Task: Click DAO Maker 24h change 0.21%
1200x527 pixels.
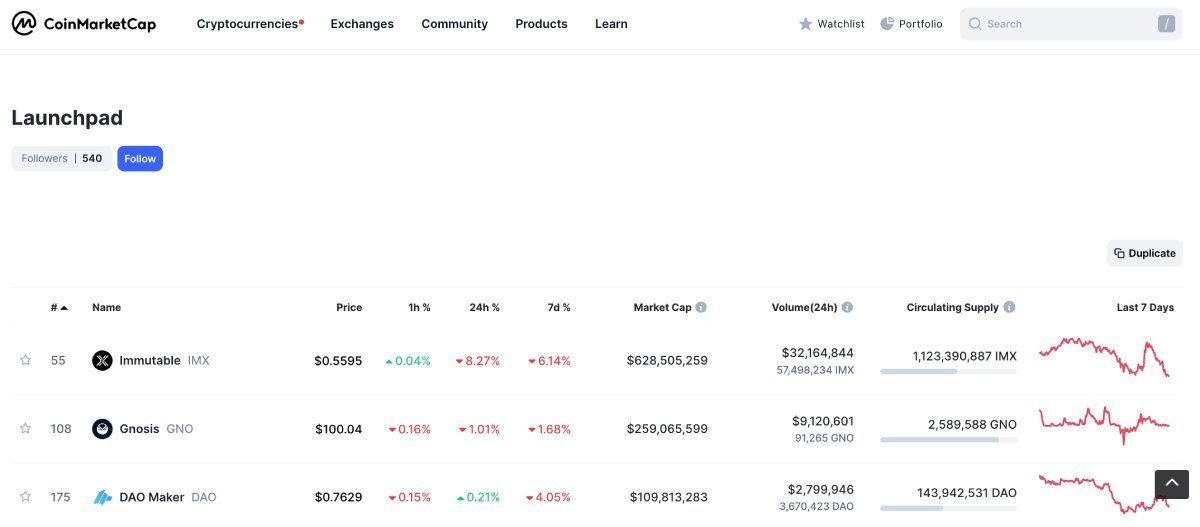Action: [477, 497]
